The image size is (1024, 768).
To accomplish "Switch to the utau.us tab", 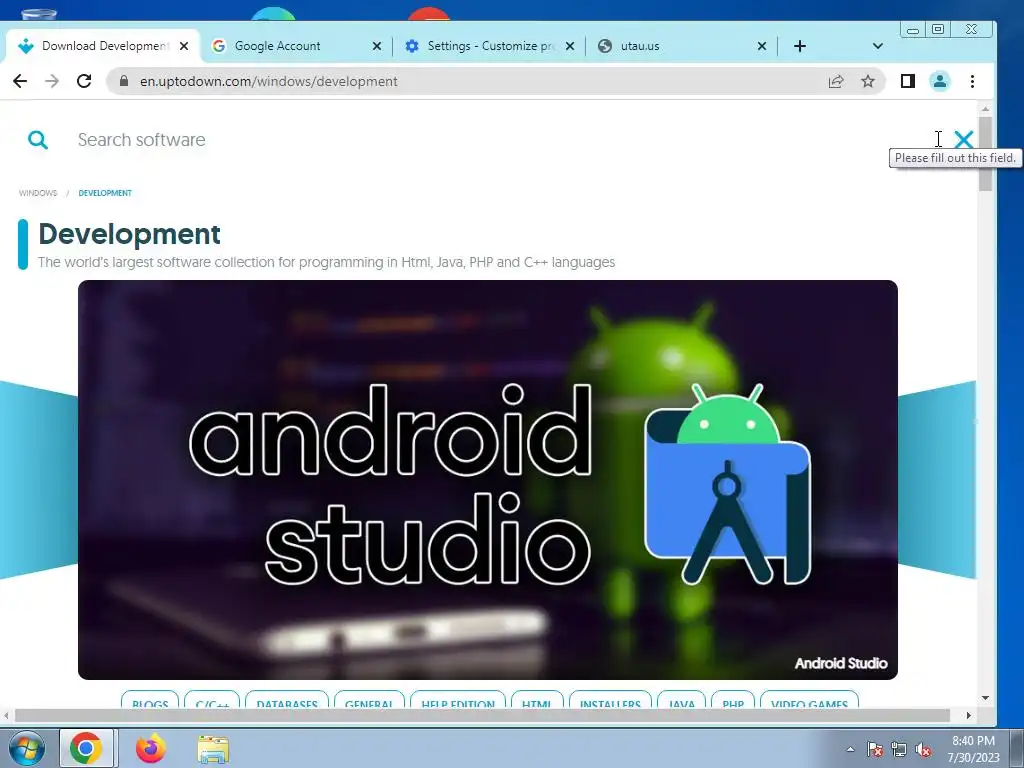I will click(x=681, y=46).
